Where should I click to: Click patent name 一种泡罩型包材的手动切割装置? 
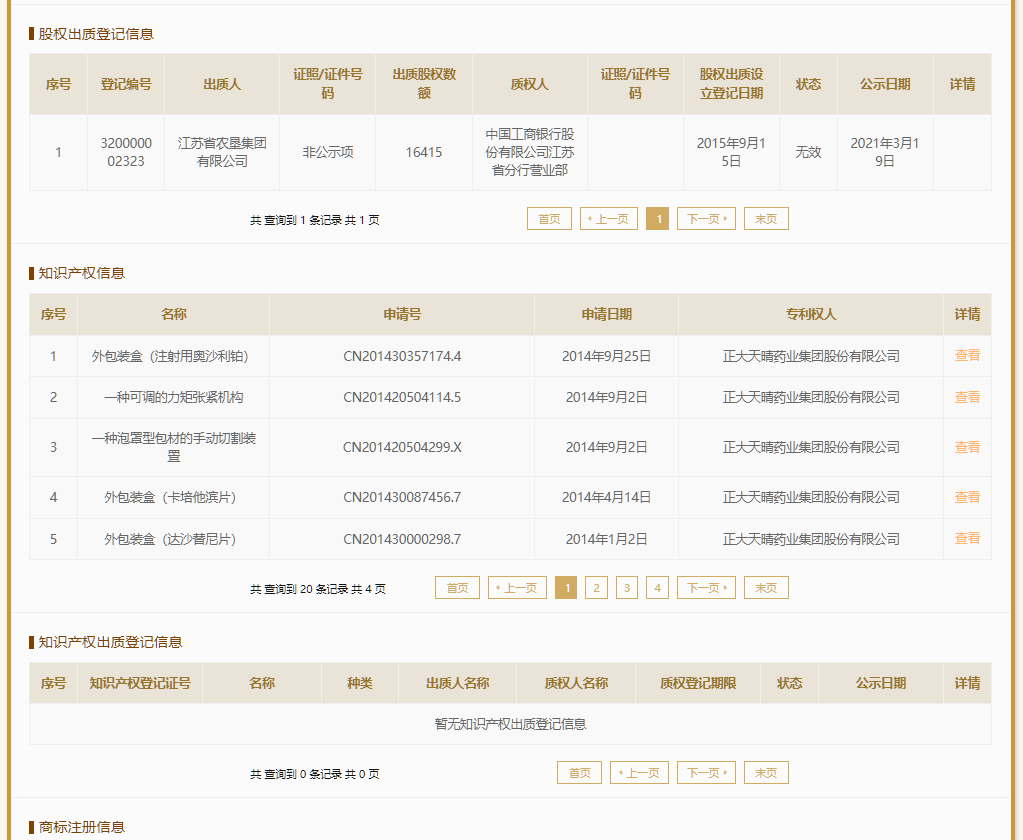pyautogui.click(x=174, y=447)
